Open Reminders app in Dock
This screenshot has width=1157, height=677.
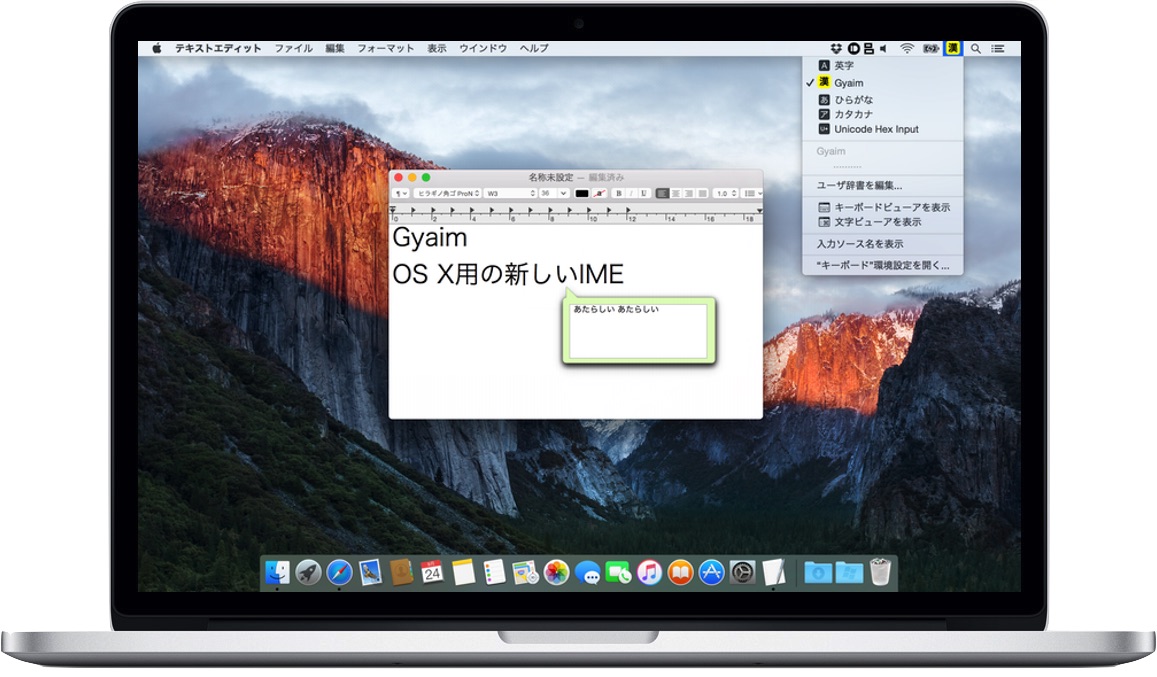tap(494, 572)
